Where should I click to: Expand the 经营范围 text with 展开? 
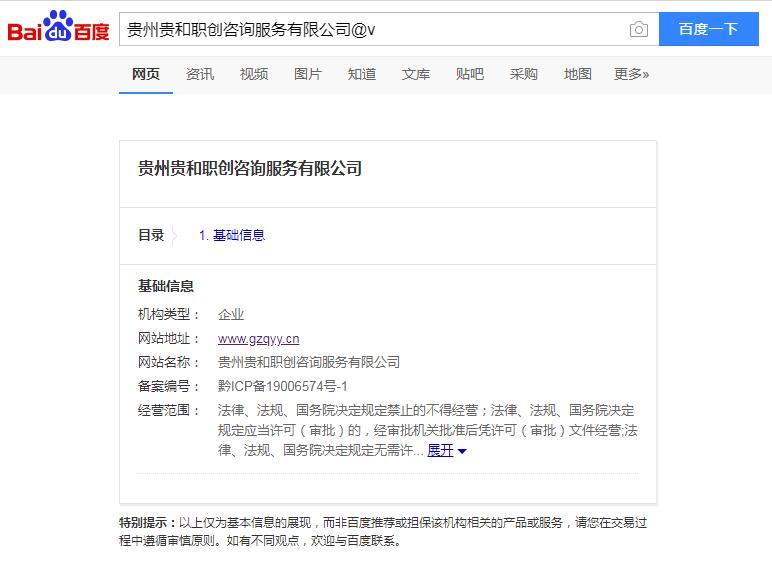coord(440,451)
